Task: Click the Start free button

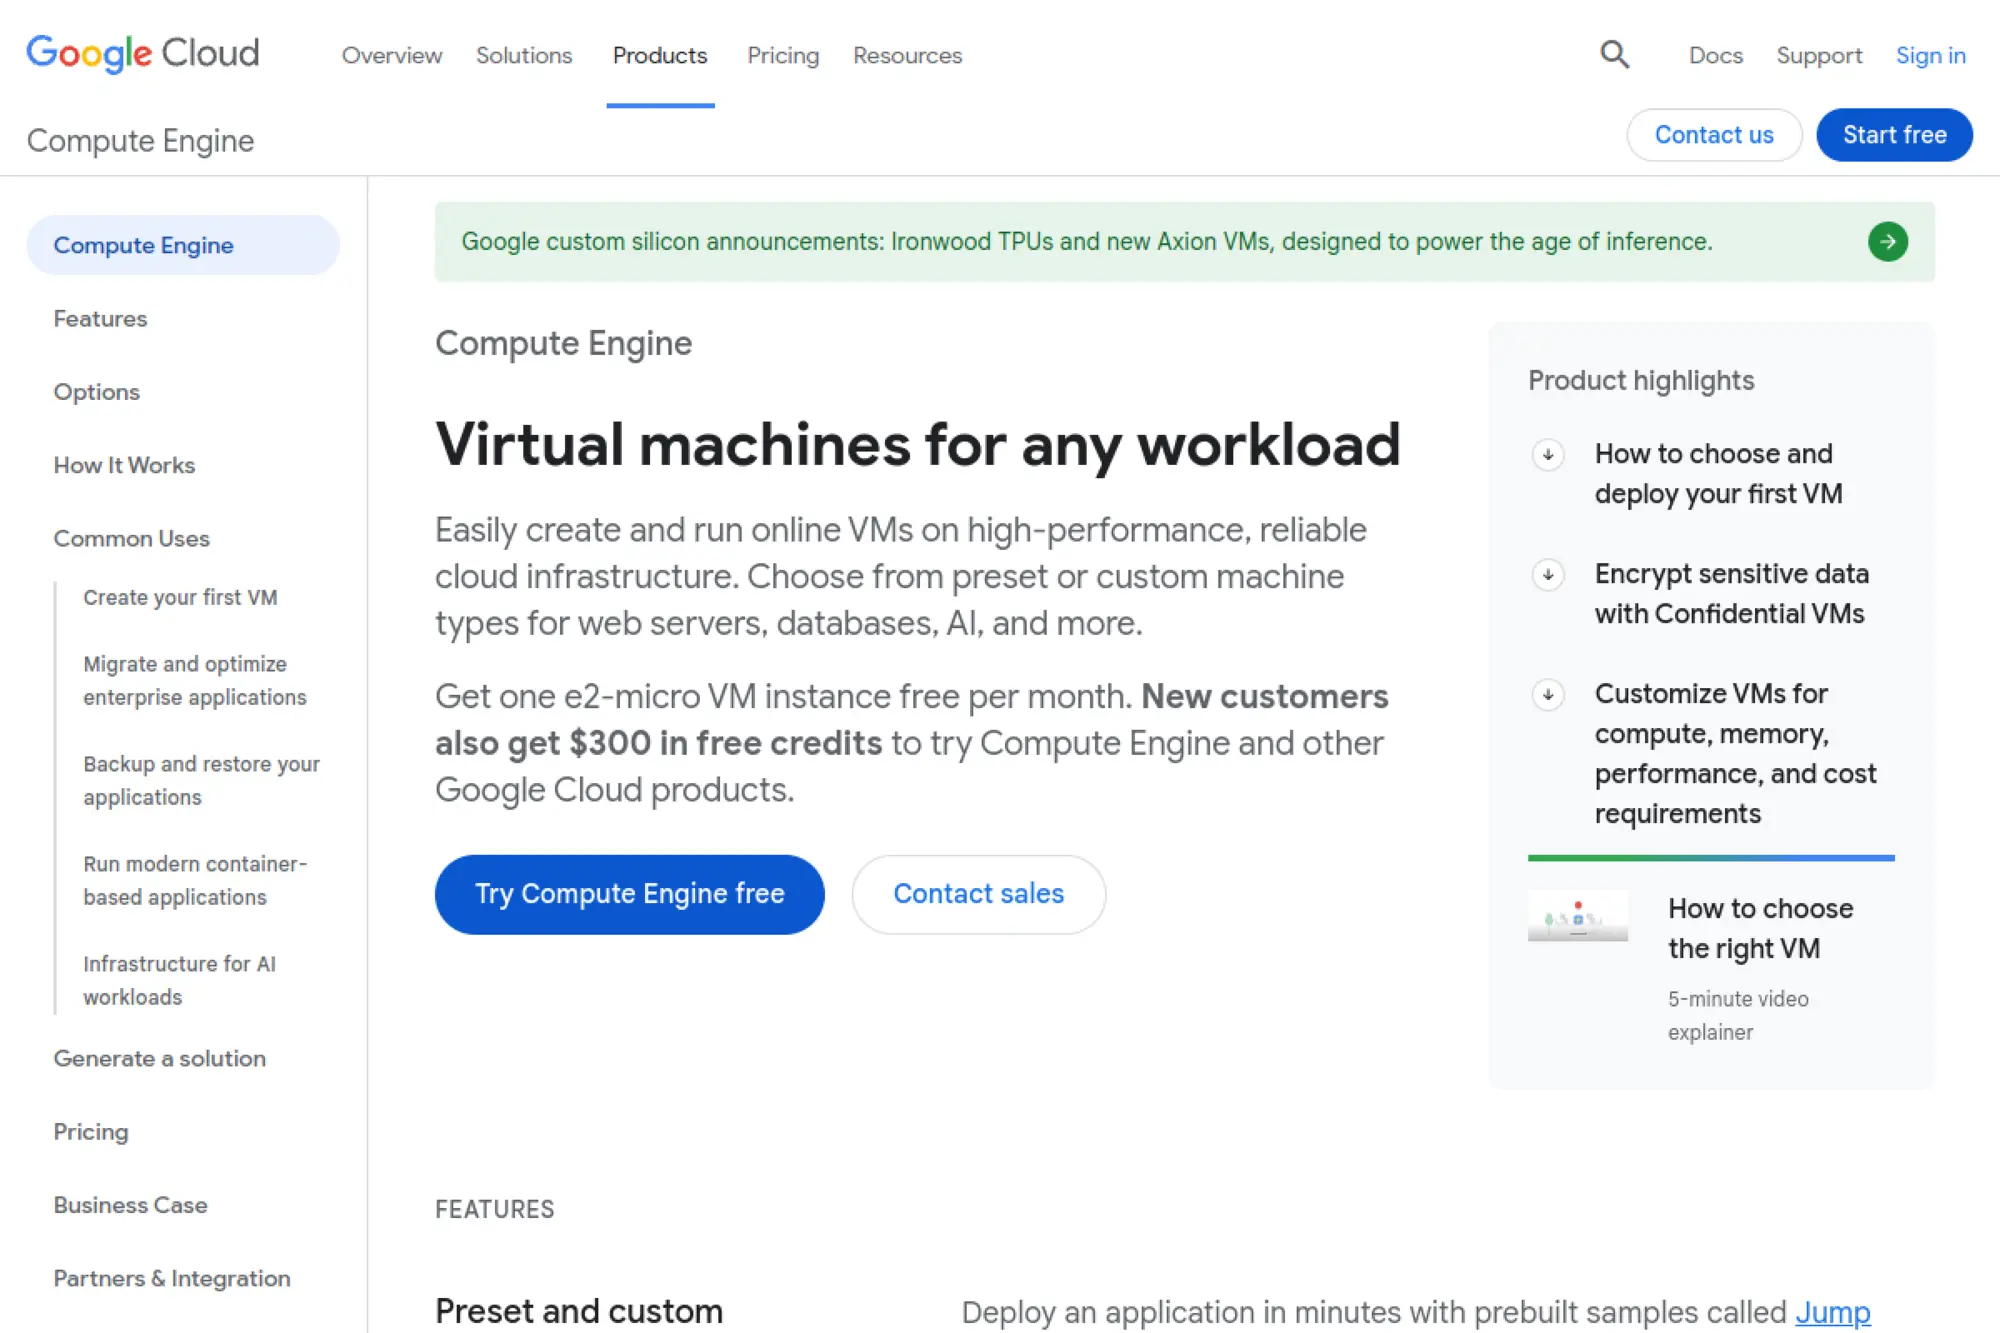Action: (x=1893, y=134)
